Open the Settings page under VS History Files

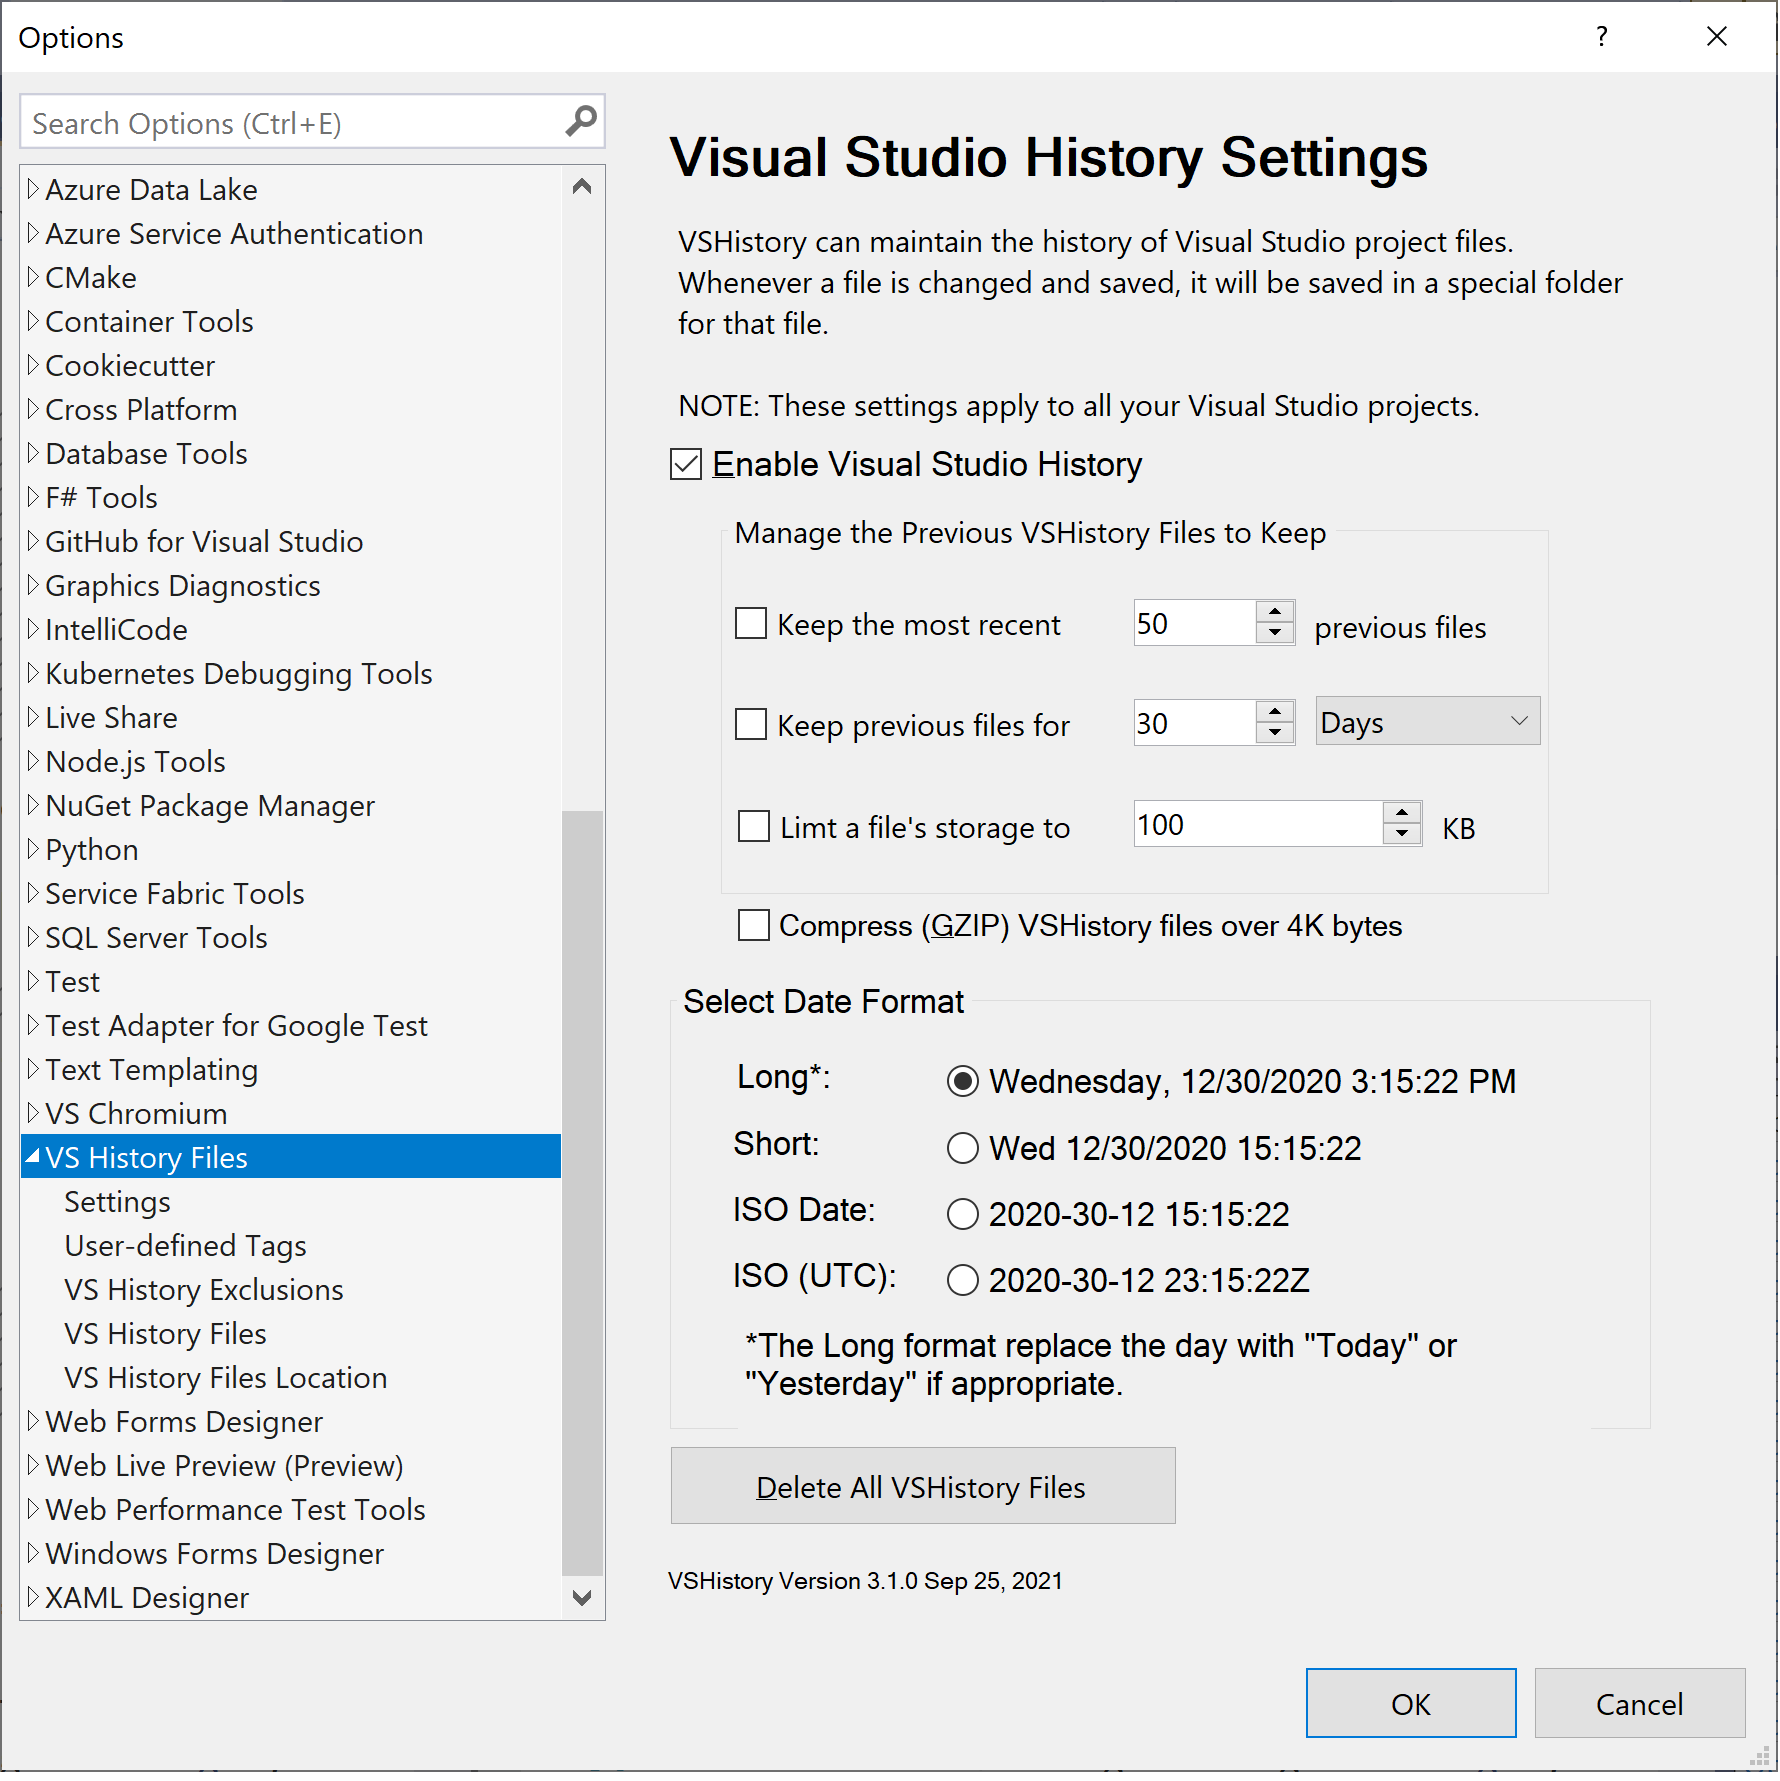117,1201
